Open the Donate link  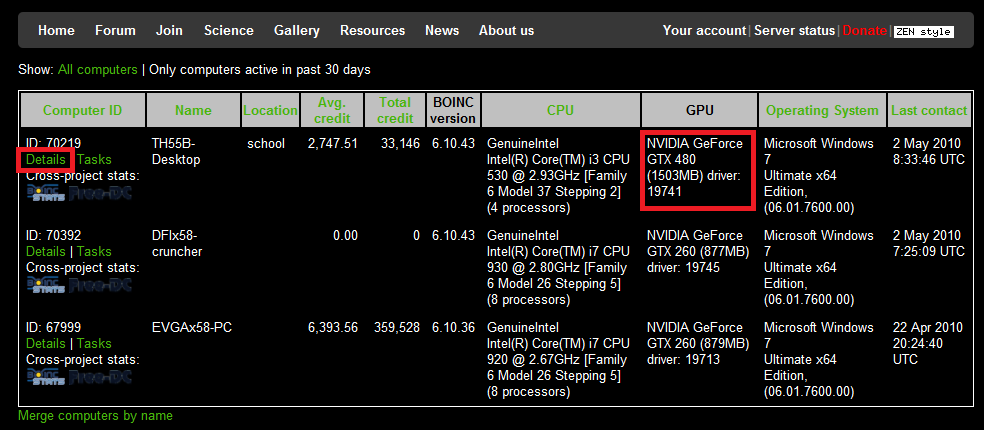[x=864, y=30]
